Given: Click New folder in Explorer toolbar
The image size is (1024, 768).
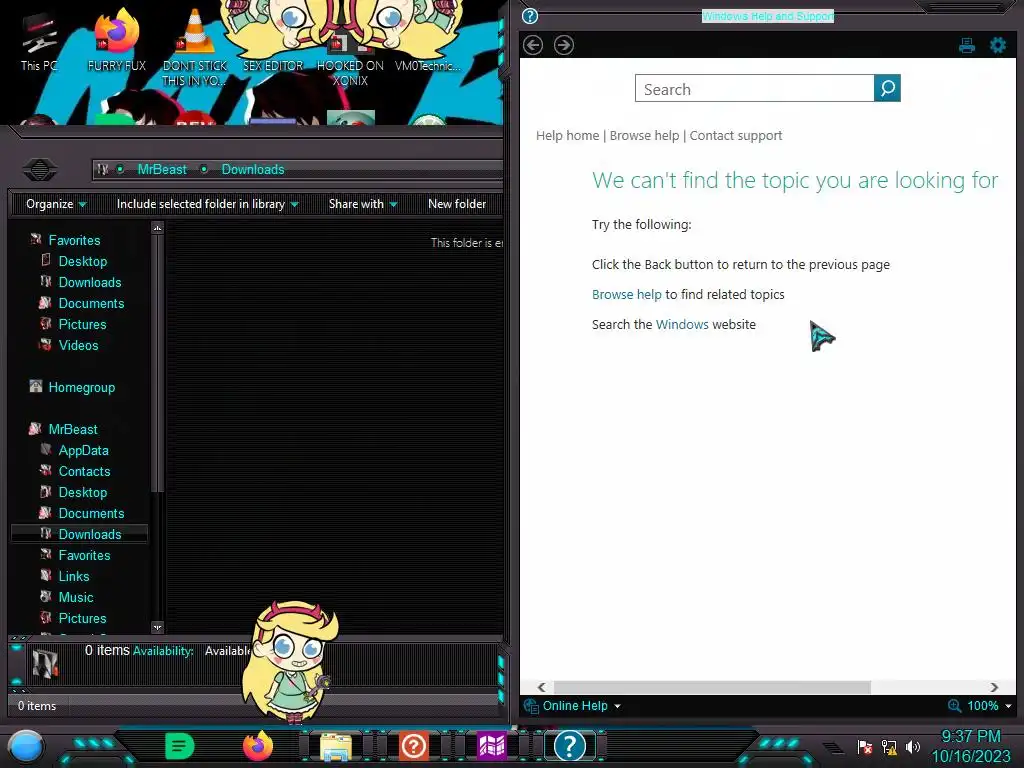Looking at the screenshot, I should click(x=456, y=204).
